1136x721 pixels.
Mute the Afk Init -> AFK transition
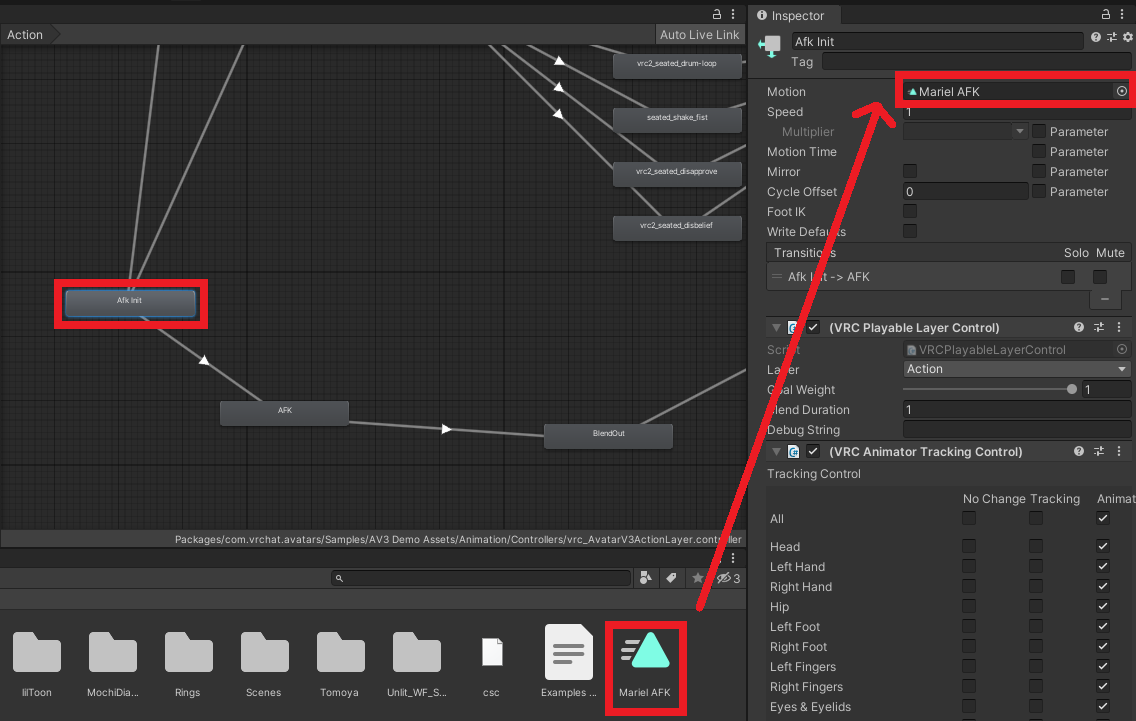coord(1100,277)
